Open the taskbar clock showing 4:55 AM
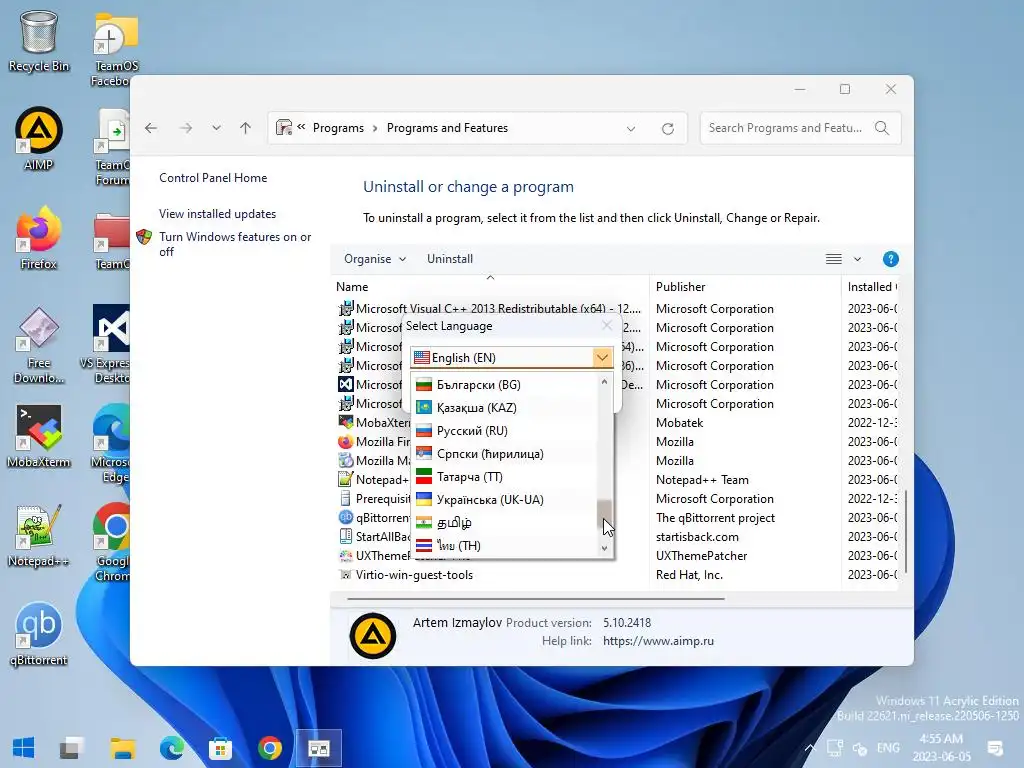The width and height of the screenshot is (1024, 768). coord(940,748)
